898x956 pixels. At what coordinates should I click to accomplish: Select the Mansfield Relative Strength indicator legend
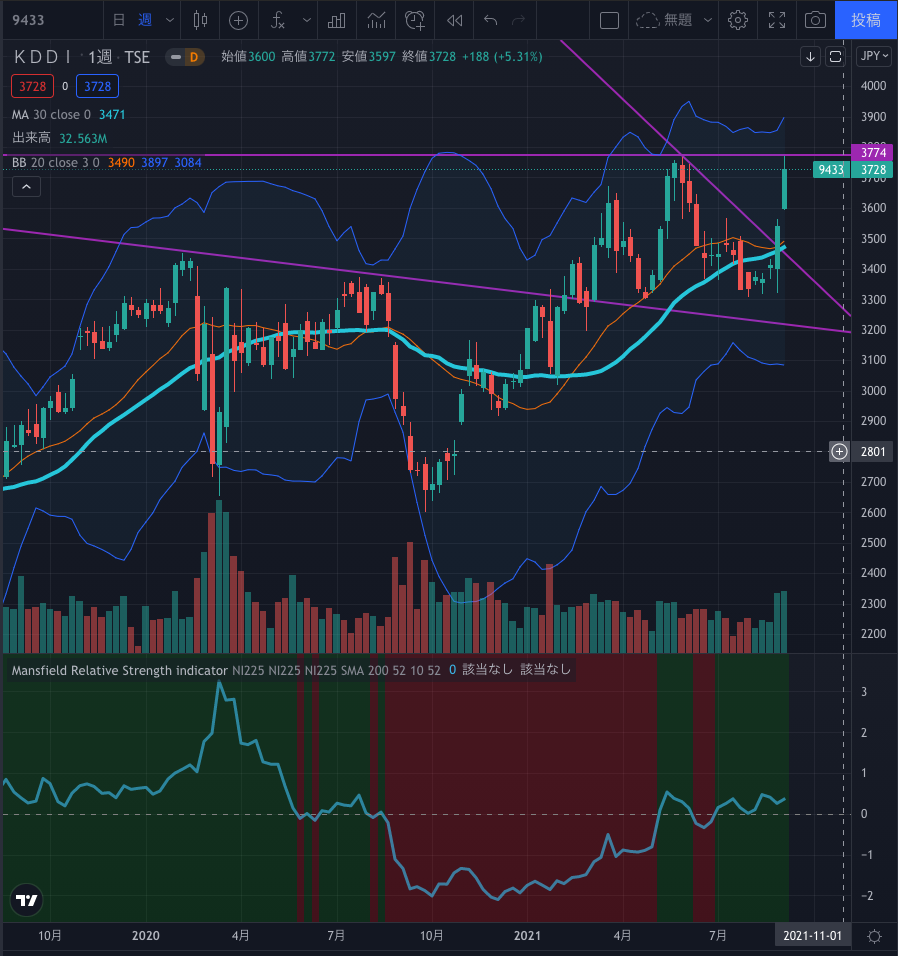pos(119,671)
